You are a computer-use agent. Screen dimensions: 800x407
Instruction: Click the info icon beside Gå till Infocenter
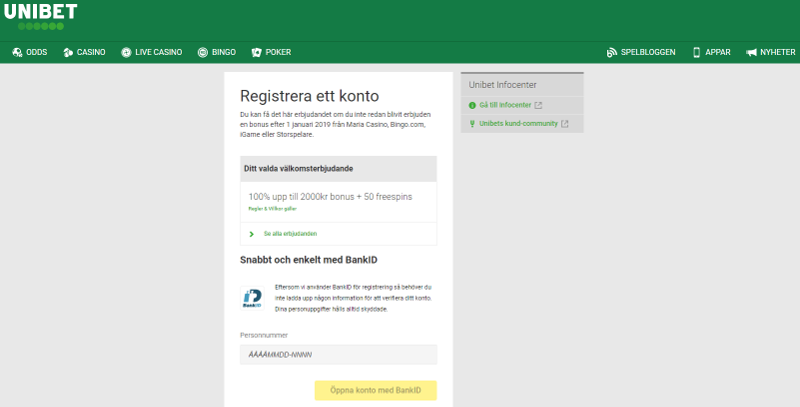click(x=472, y=105)
